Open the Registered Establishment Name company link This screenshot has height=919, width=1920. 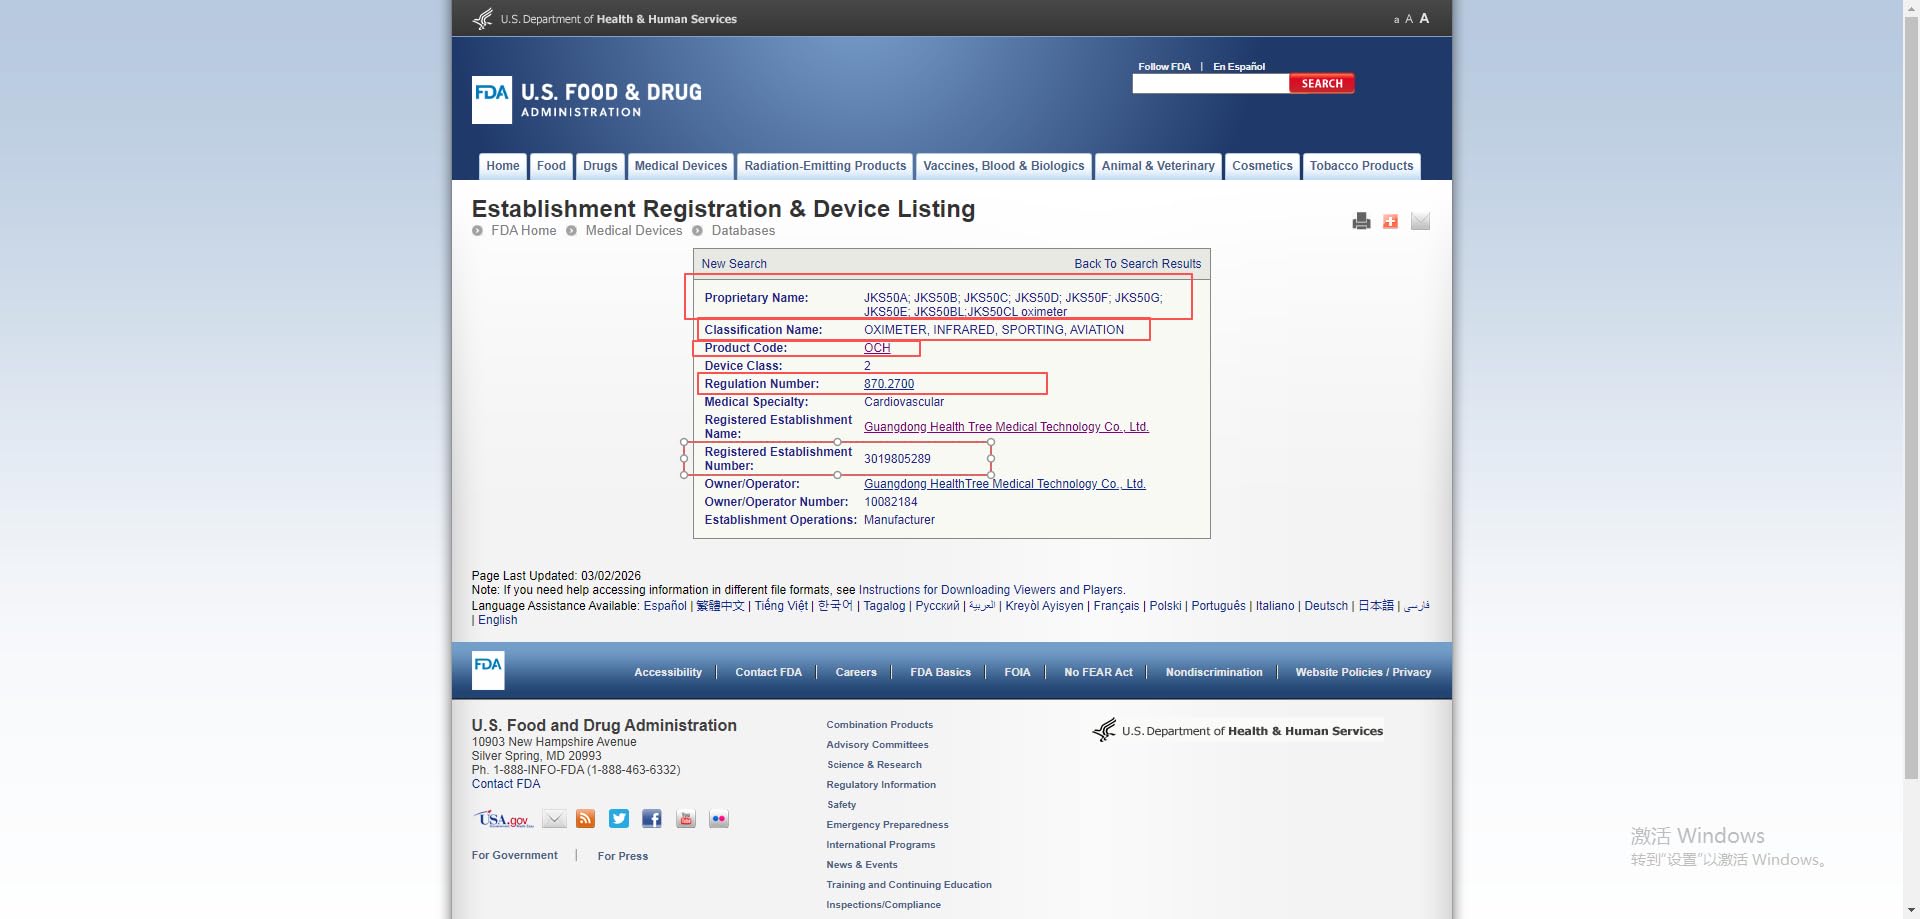coord(1006,427)
